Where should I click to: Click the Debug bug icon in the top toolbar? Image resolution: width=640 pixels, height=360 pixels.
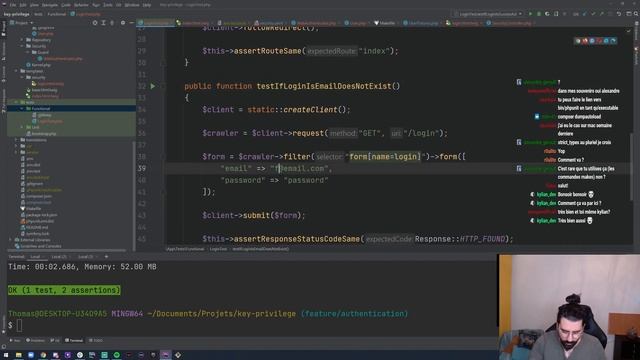(539, 14)
